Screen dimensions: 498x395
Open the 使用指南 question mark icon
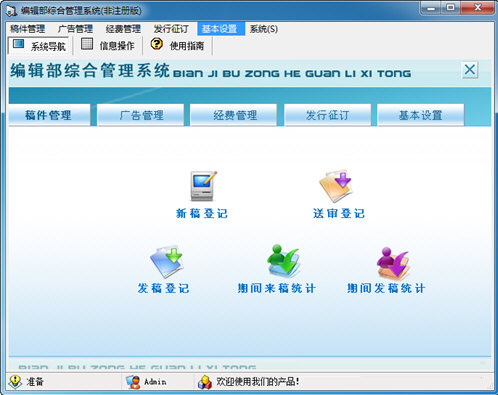157,44
